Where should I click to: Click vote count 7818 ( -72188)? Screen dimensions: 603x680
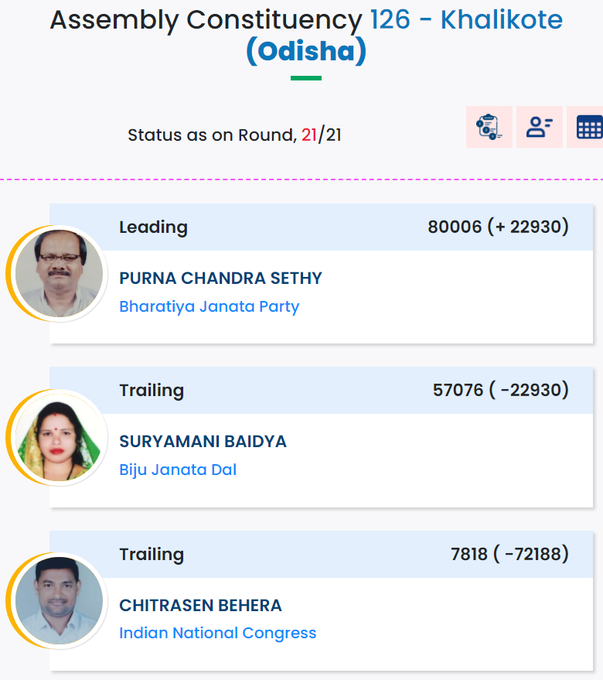[x=510, y=554]
